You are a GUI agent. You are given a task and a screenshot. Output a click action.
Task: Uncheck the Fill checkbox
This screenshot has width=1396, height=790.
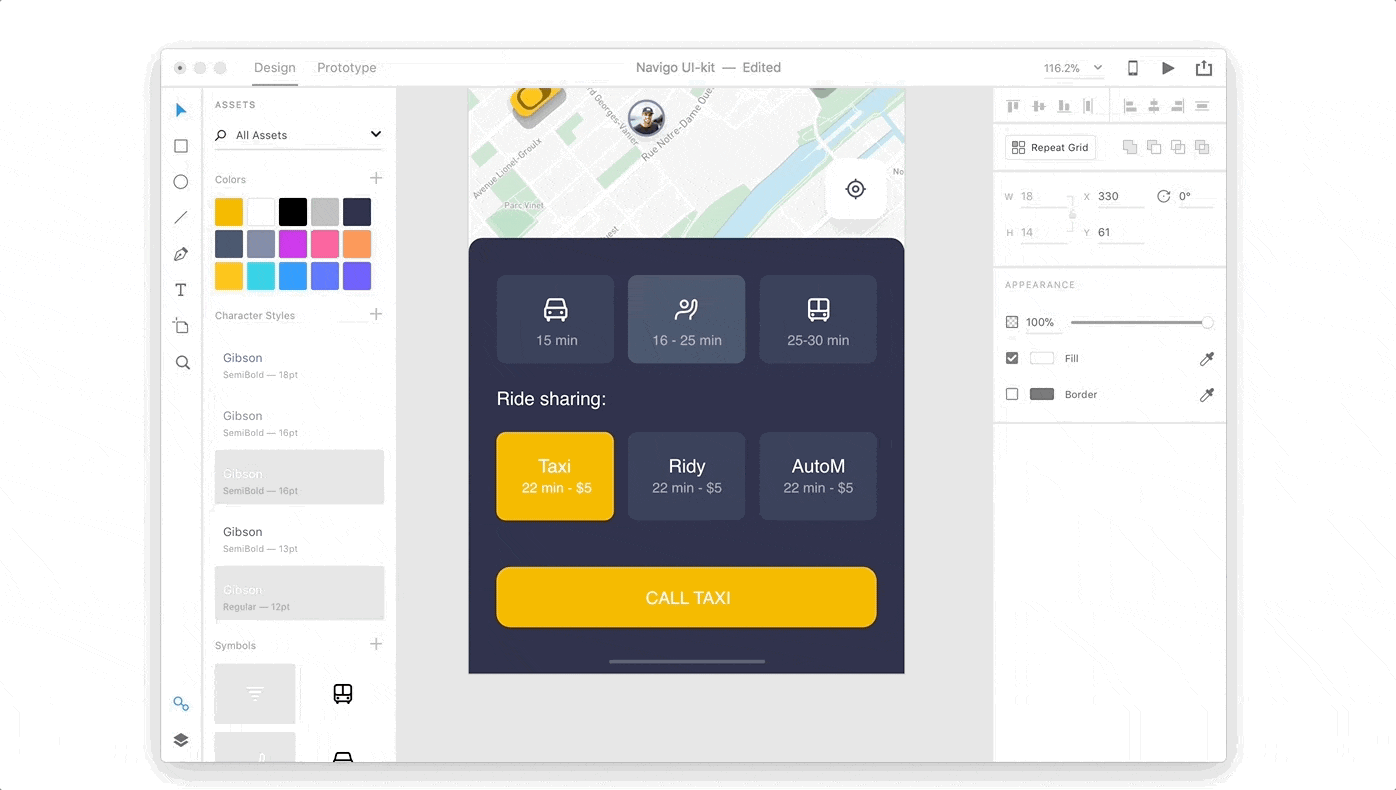(1012, 358)
